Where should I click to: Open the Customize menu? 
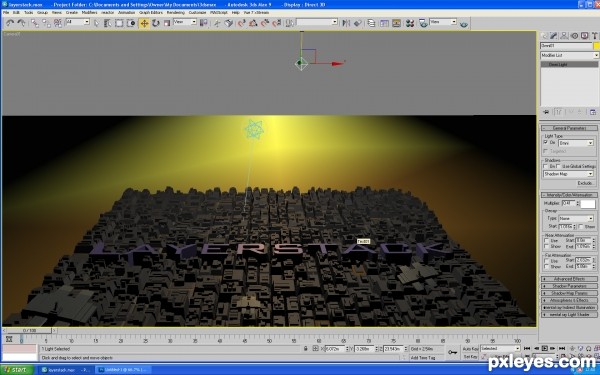point(197,13)
